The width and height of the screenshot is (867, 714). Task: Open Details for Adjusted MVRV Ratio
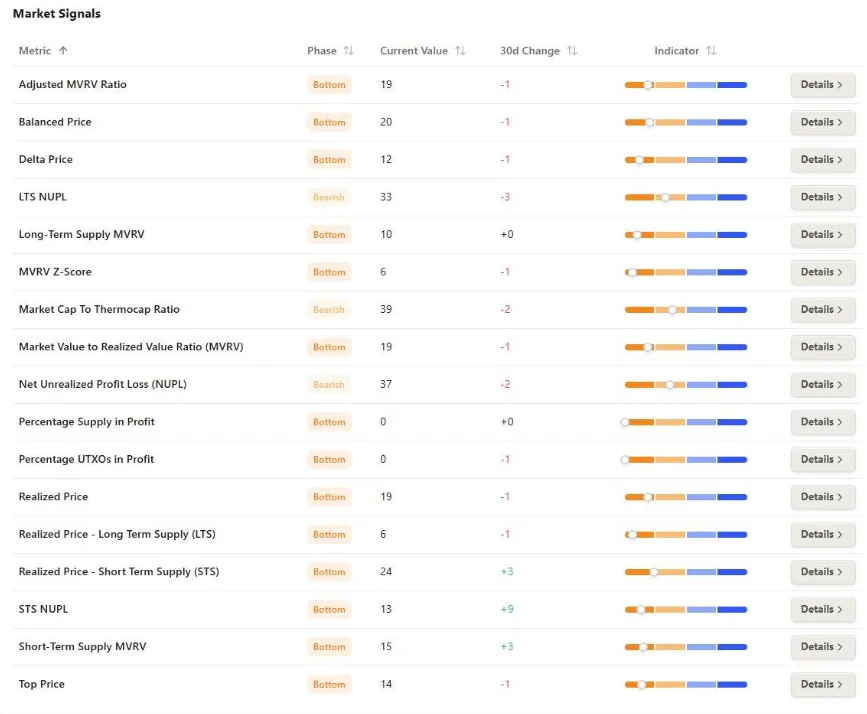(823, 85)
